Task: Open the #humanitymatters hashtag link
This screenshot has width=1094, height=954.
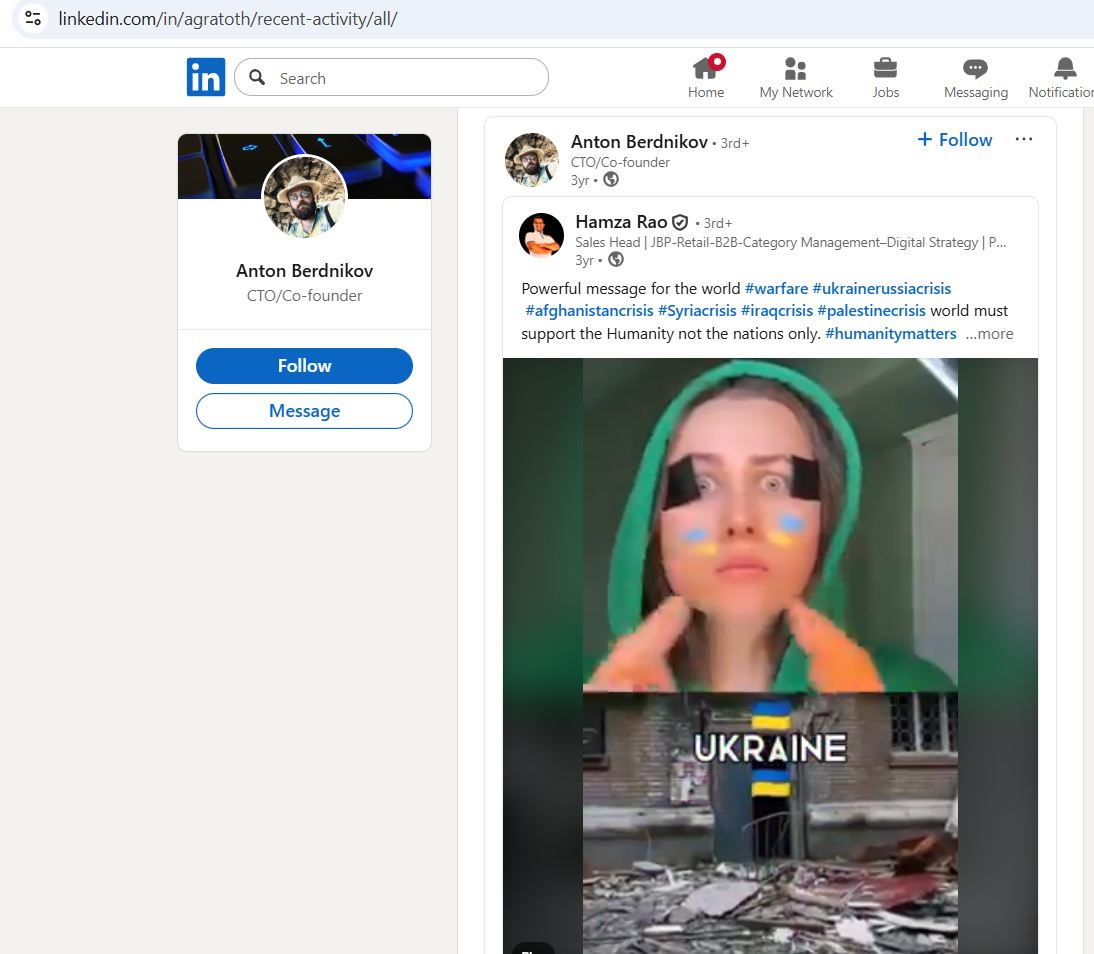Action: point(890,334)
